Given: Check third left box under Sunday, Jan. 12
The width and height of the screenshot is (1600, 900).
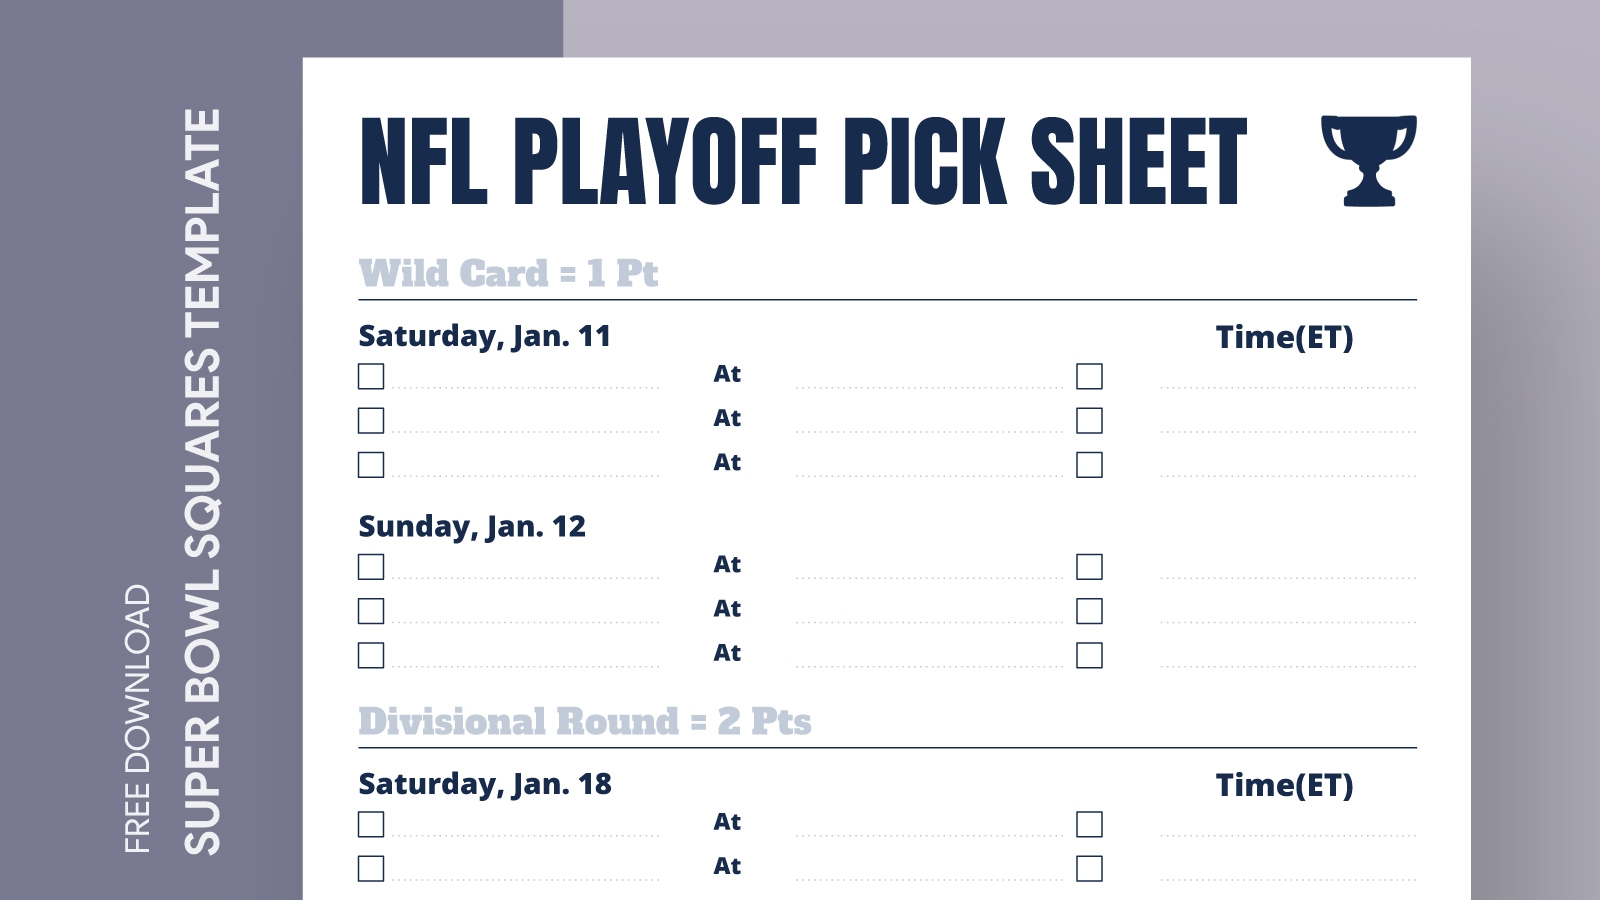Looking at the screenshot, I should pyautogui.click(x=371, y=655).
